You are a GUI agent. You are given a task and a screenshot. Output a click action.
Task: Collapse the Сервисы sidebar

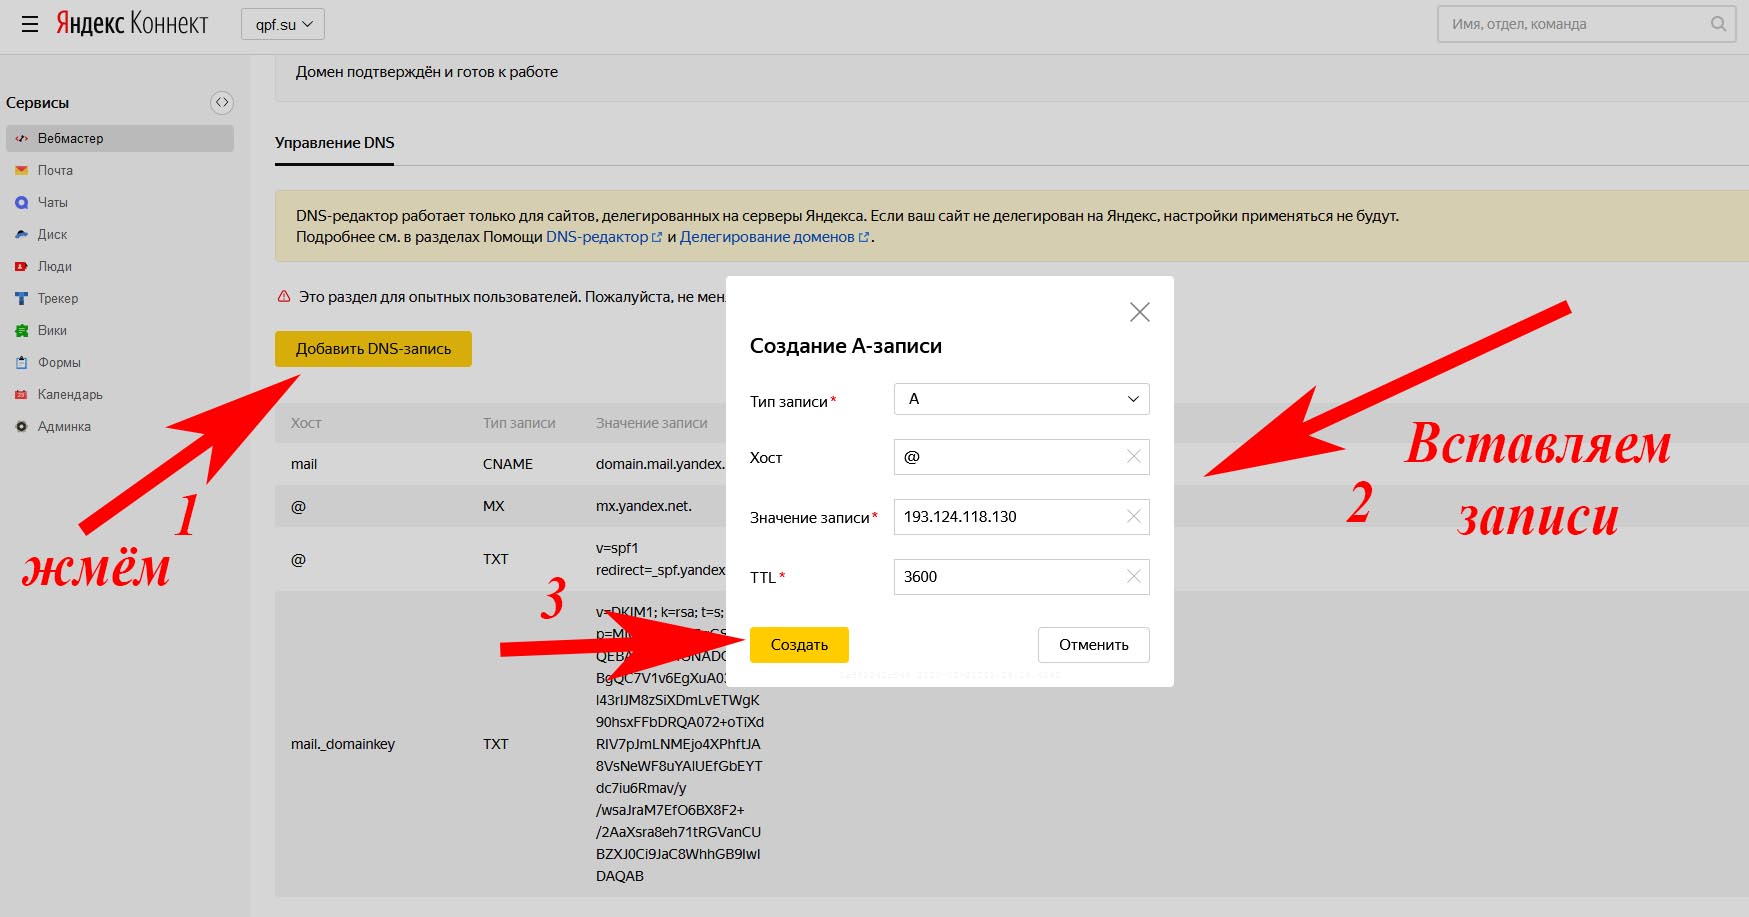pyautogui.click(x=222, y=102)
